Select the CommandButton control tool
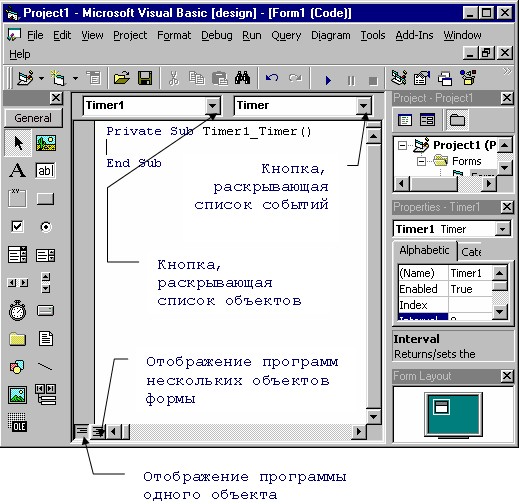Viewport: 519px width, 504px height. (45, 199)
